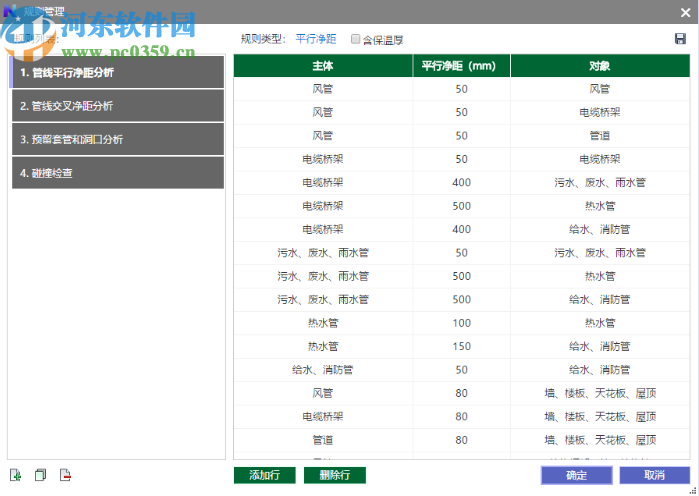Select rule 1. 管线平行净距分析
Viewport: 699px width, 496px height.
click(x=118, y=72)
